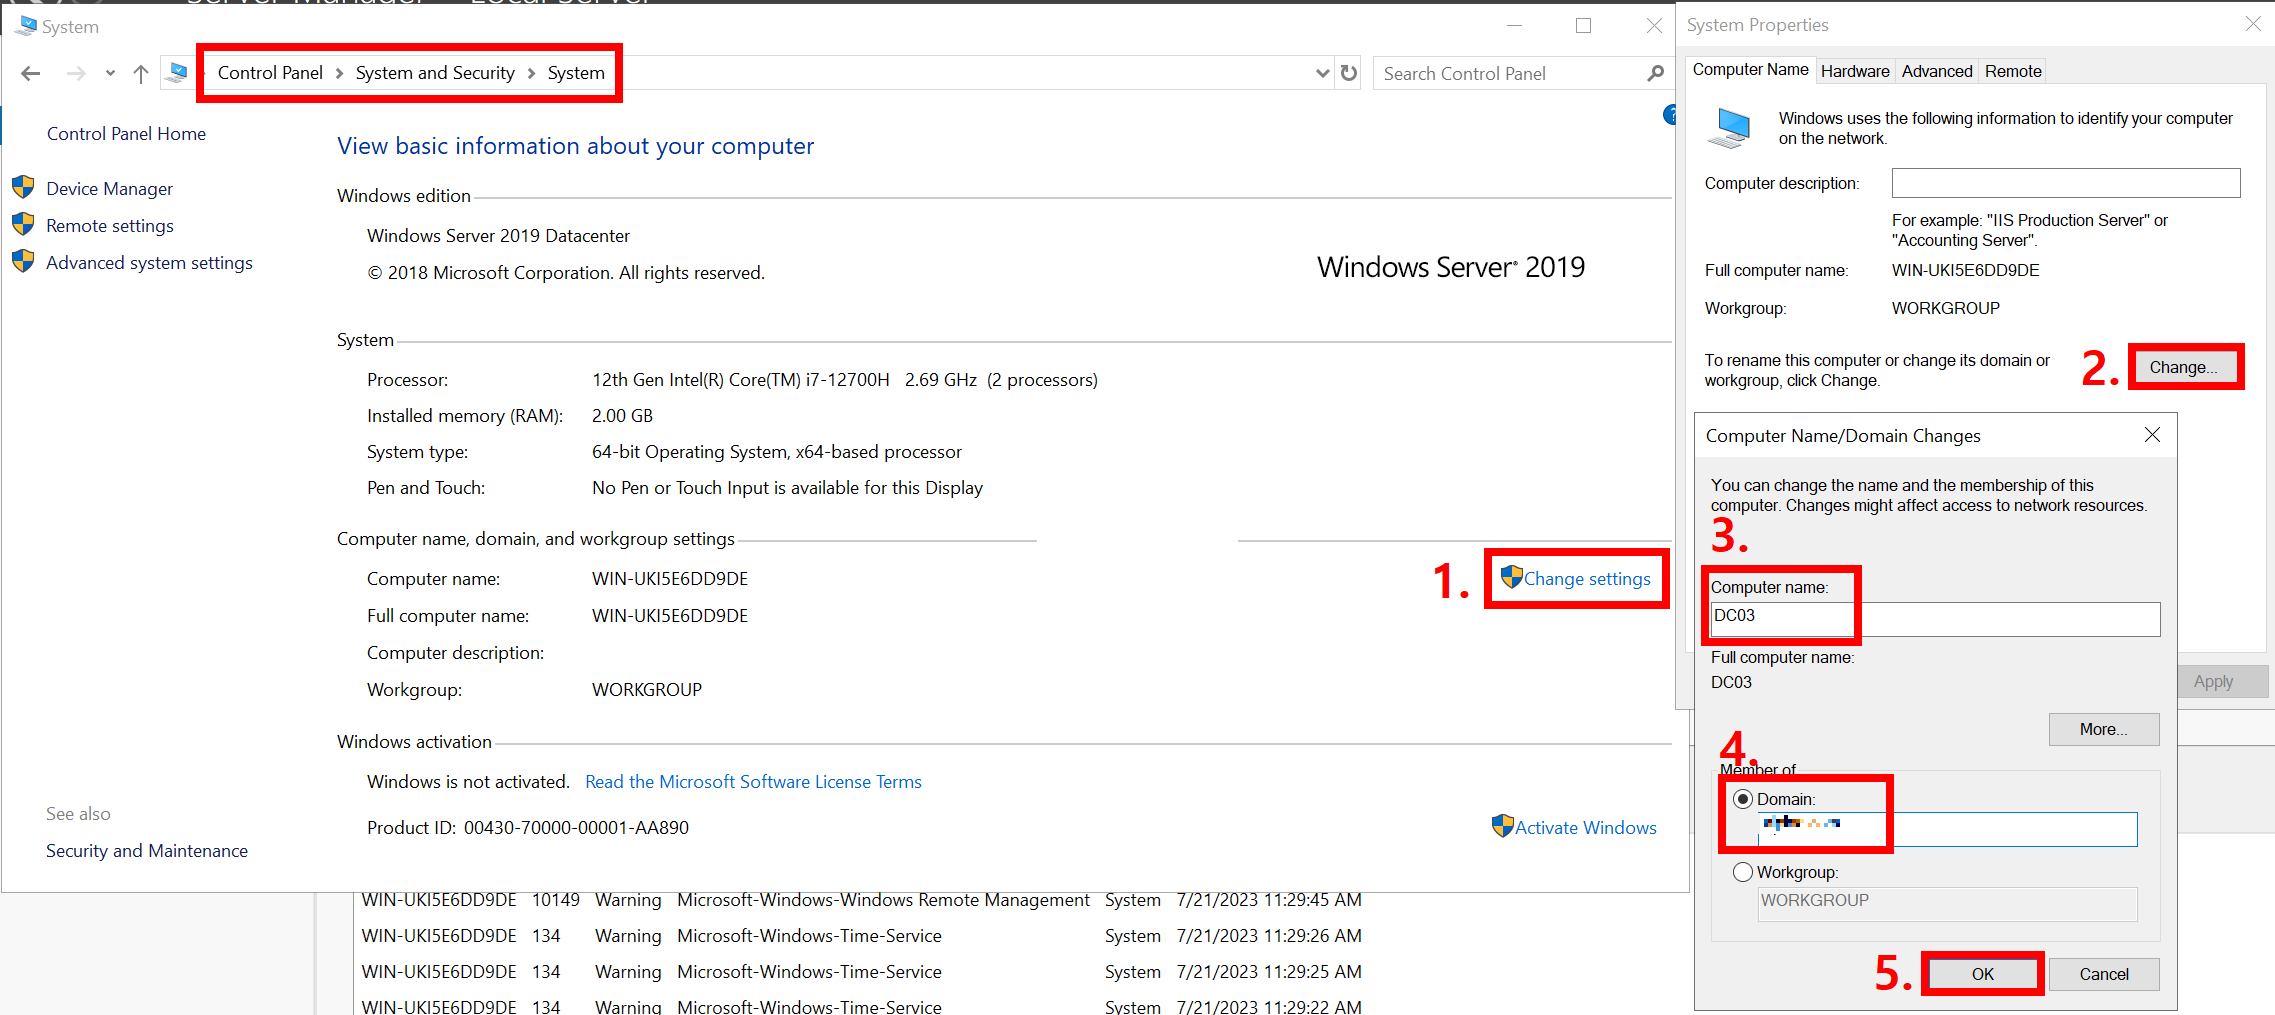This screenshot has width=2275, height=1015.
Task: Go back using the System window back arrow
Action: 31,73
